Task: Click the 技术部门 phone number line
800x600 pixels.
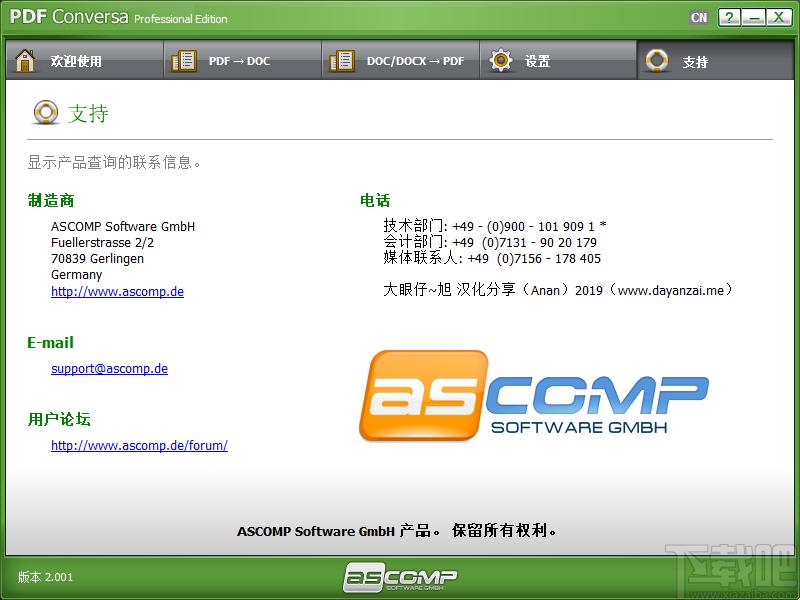Action: tap(494, 226)
